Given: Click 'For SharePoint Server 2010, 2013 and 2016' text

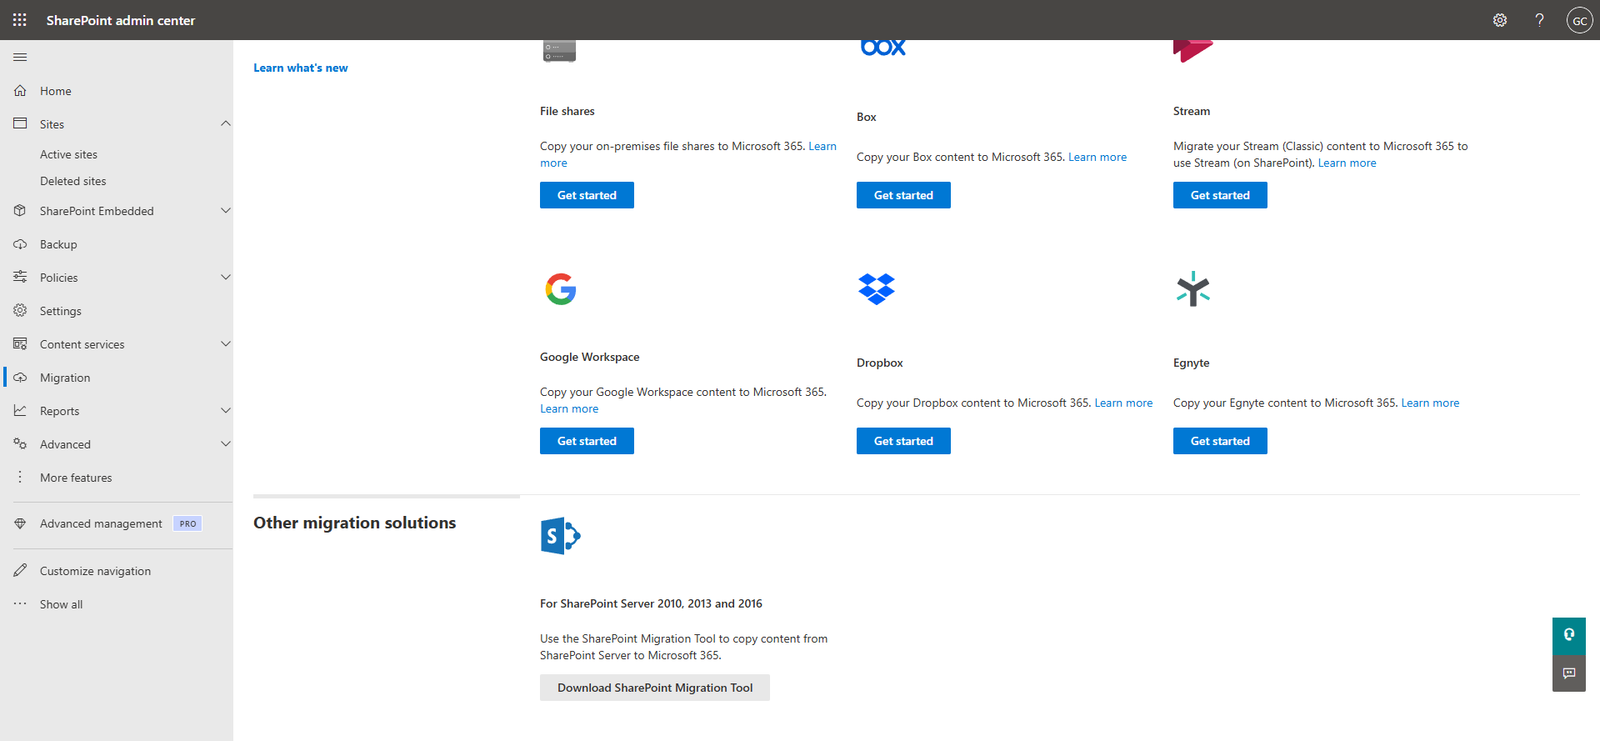Looking at the screenshot, I should coord(651,604).
